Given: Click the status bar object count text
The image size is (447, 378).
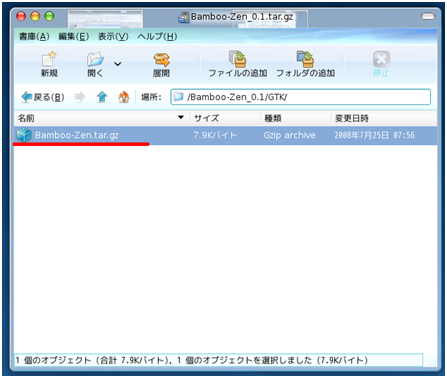Looking at the screenshot, I should tap(192, 360).
